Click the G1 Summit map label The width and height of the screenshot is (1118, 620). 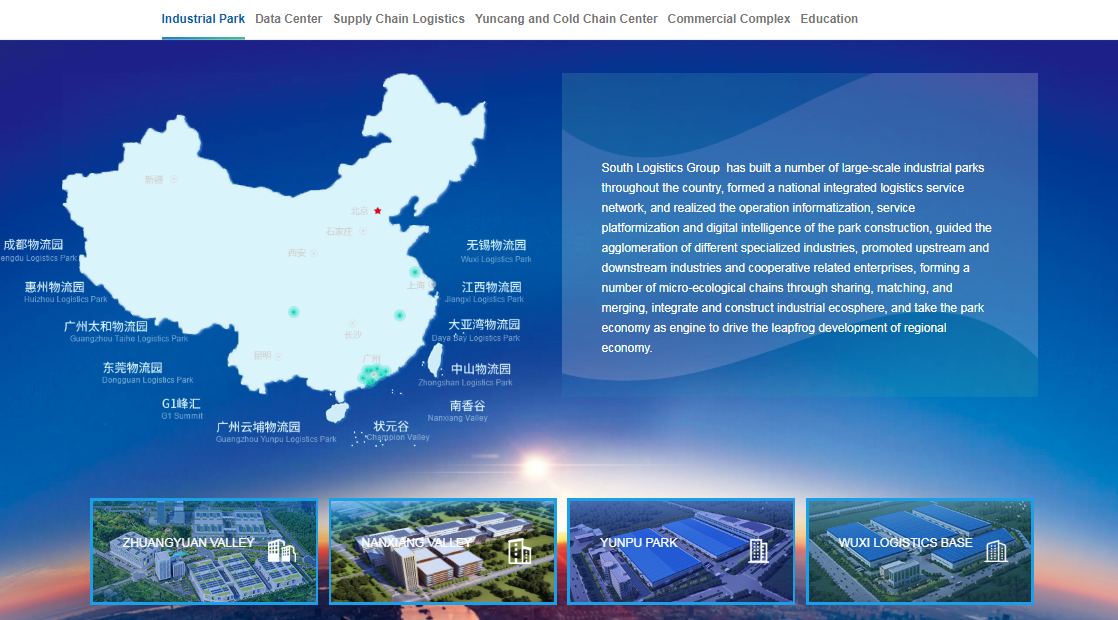[181, 409]
